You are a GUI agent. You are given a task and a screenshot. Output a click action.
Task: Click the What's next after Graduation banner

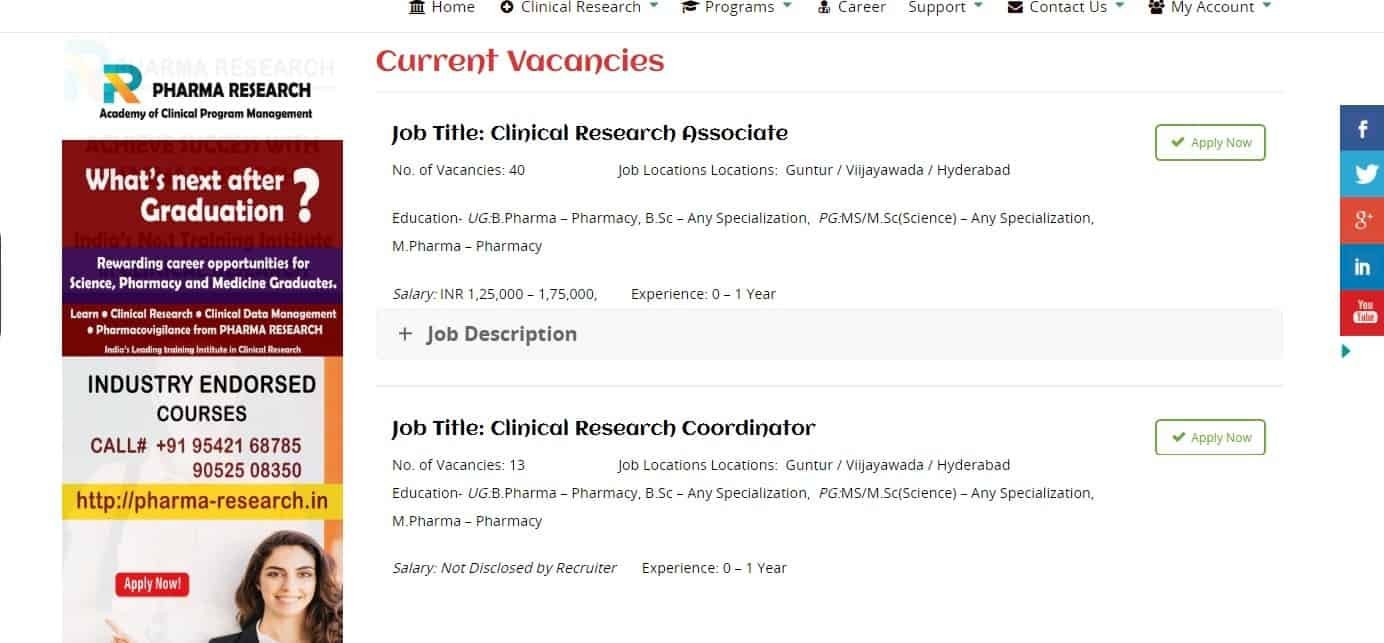click(x=202, y=196)
